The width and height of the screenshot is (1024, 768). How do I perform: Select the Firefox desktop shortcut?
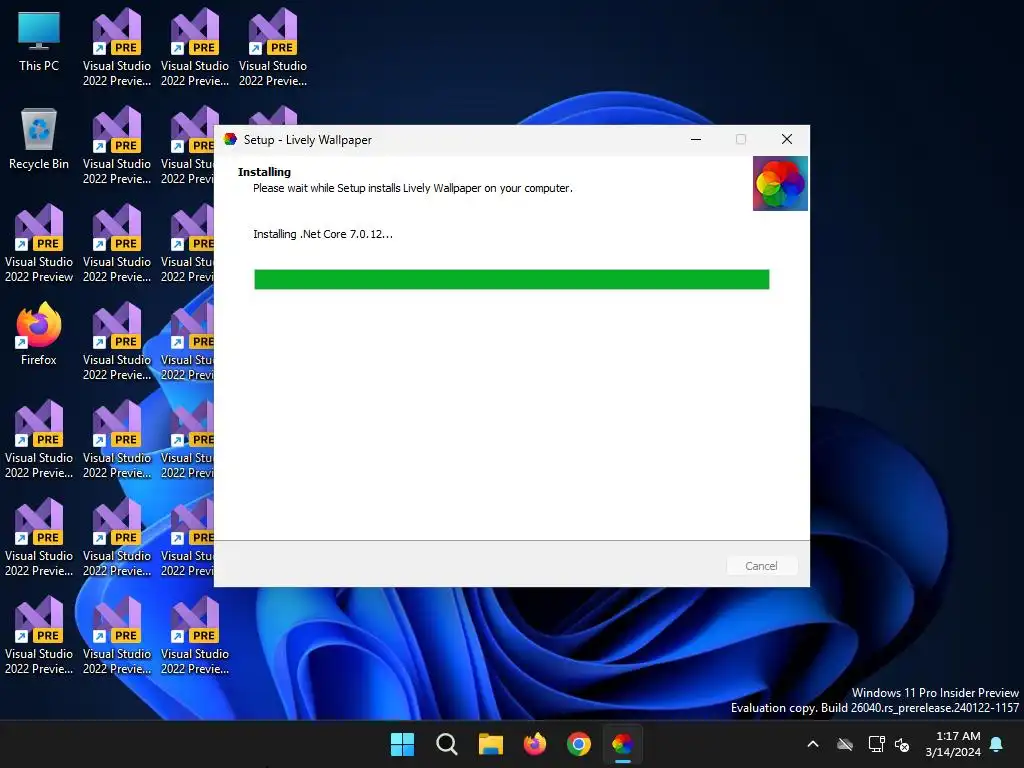(x=39, y=334)
